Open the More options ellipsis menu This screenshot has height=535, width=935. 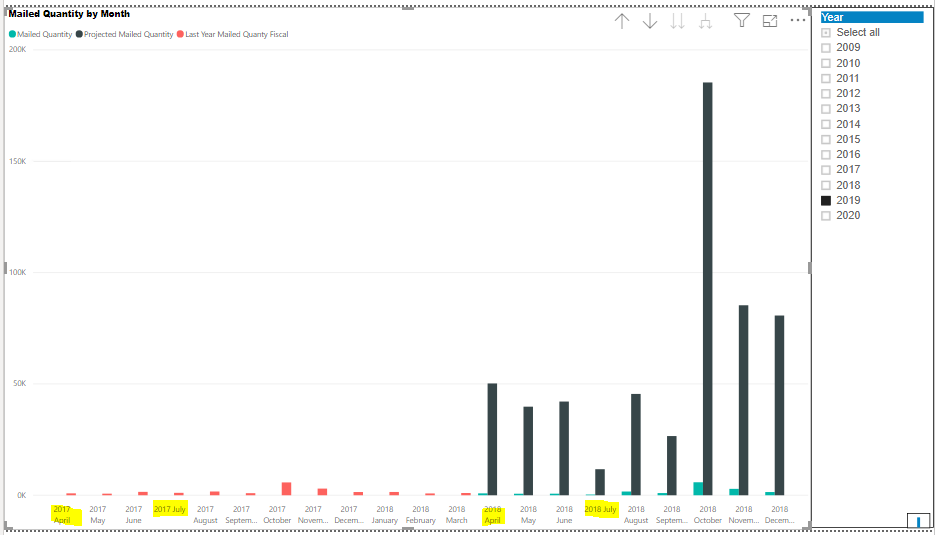[798, 20]
